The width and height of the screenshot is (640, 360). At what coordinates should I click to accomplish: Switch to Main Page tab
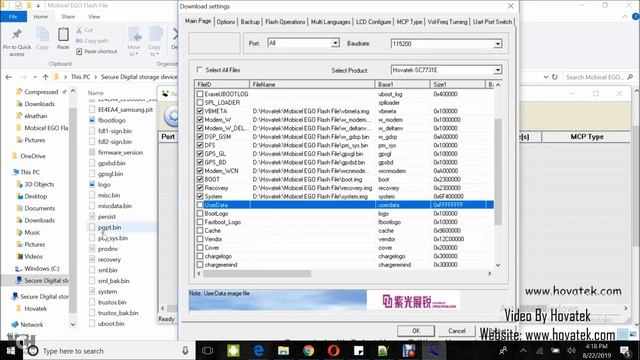[198, 21]
